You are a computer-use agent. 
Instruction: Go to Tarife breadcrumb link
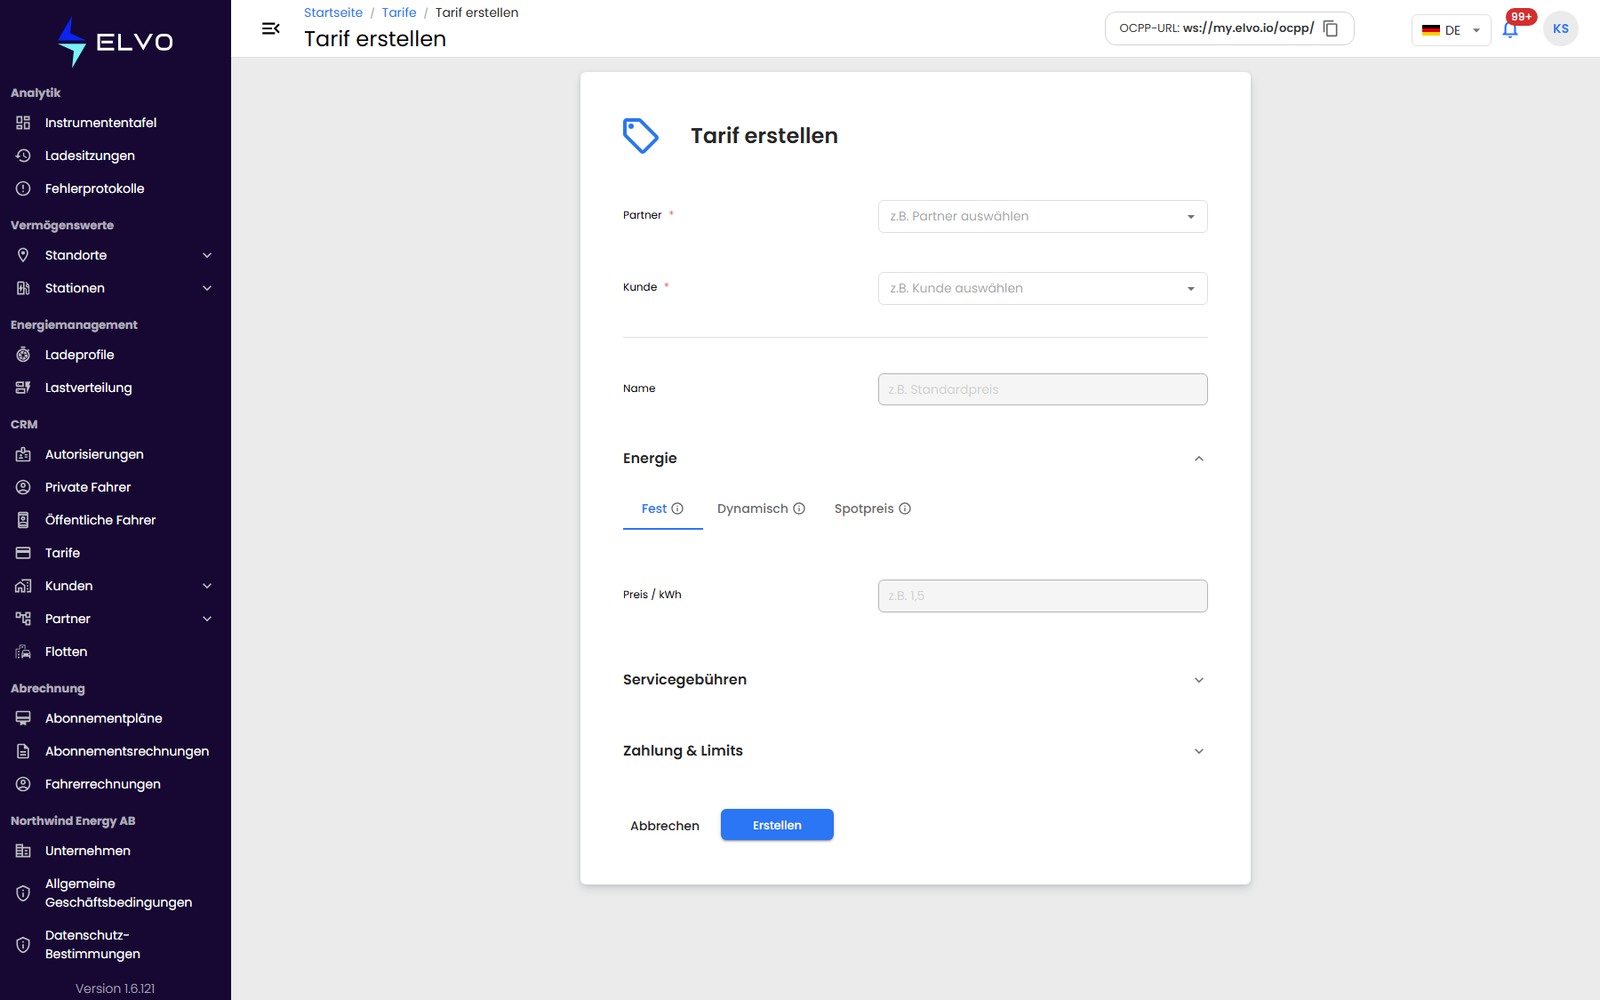[399, 13]
